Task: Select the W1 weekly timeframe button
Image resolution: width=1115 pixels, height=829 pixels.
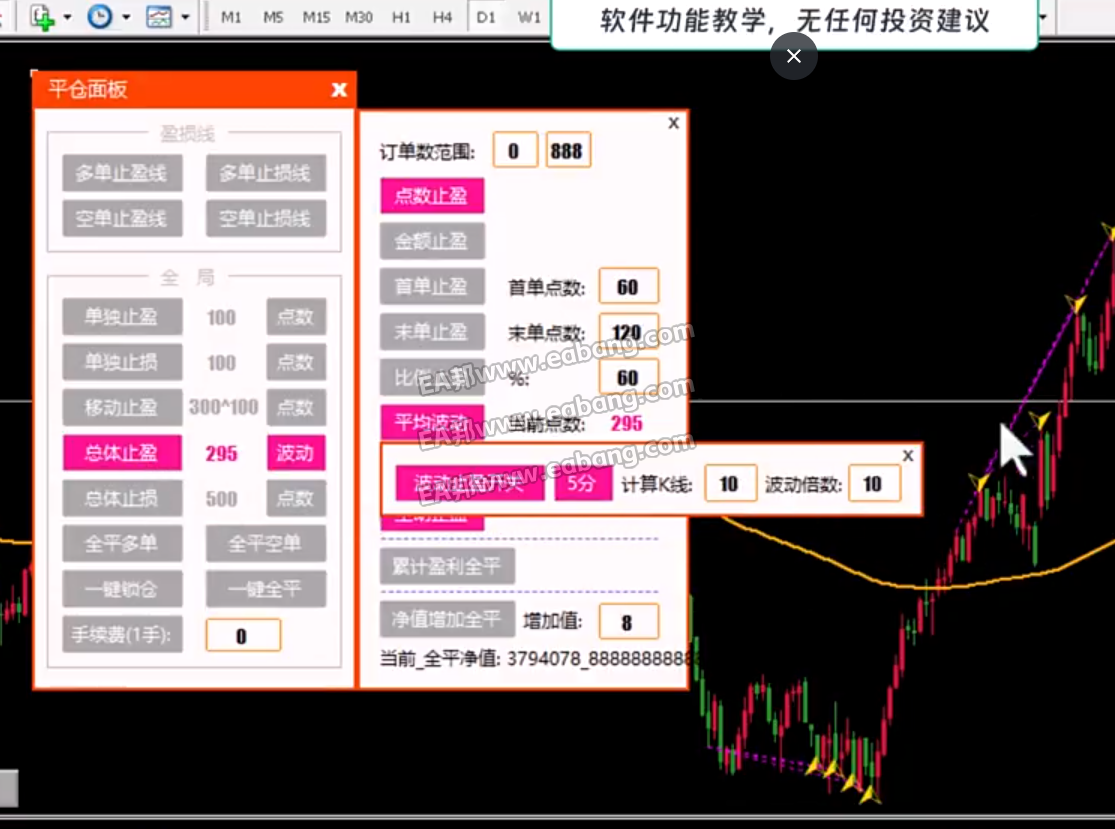Action: 528,17
